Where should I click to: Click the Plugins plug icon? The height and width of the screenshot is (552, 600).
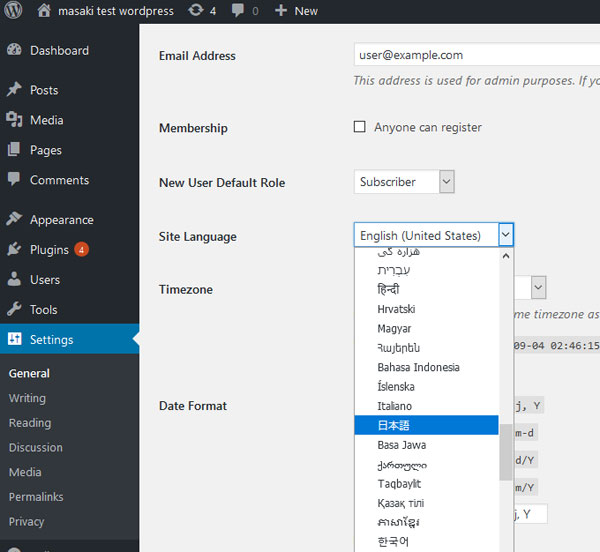[x=14, y=249]
